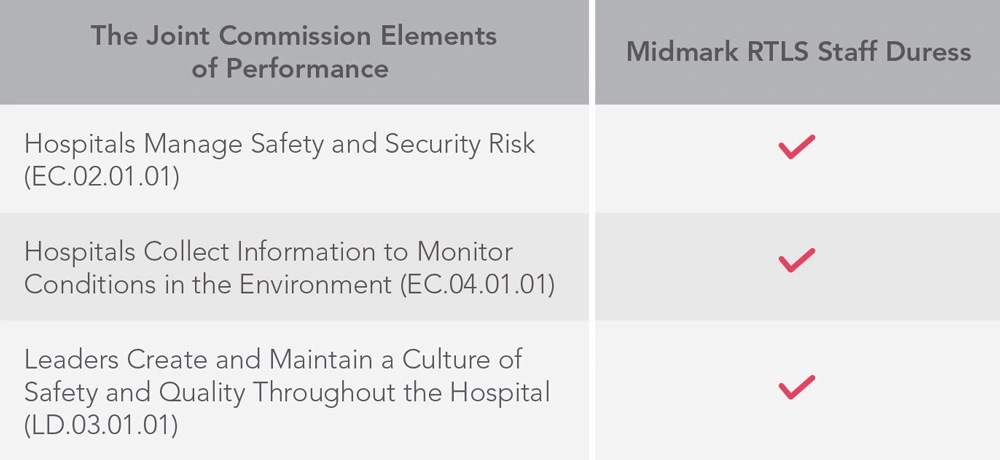Click "Safety and Quality Throughout the Hospital"
Viewport: 1000px width, 460px height.
(x=287, y=393)
